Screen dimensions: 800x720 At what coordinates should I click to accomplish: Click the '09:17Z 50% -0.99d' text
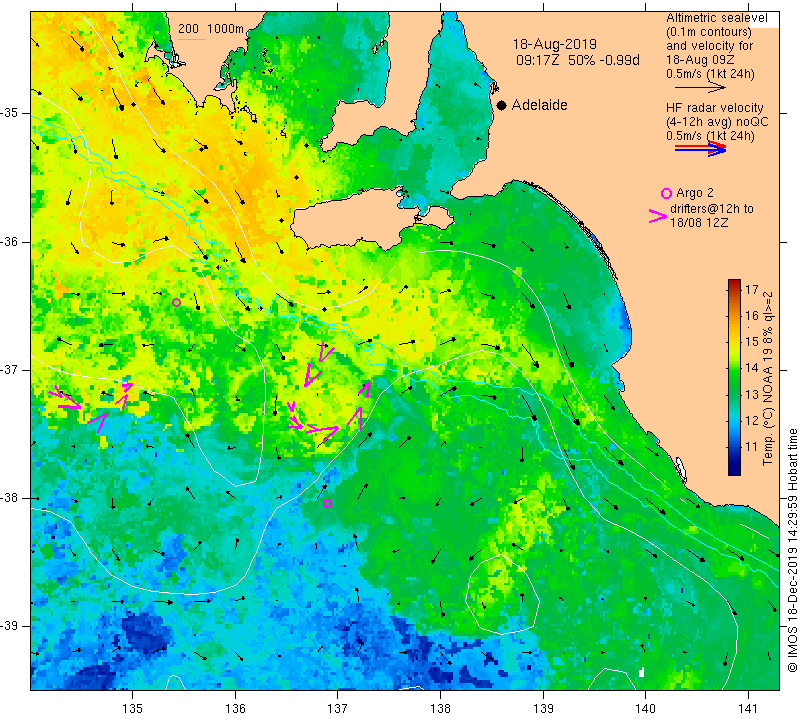tap(578, 60)
